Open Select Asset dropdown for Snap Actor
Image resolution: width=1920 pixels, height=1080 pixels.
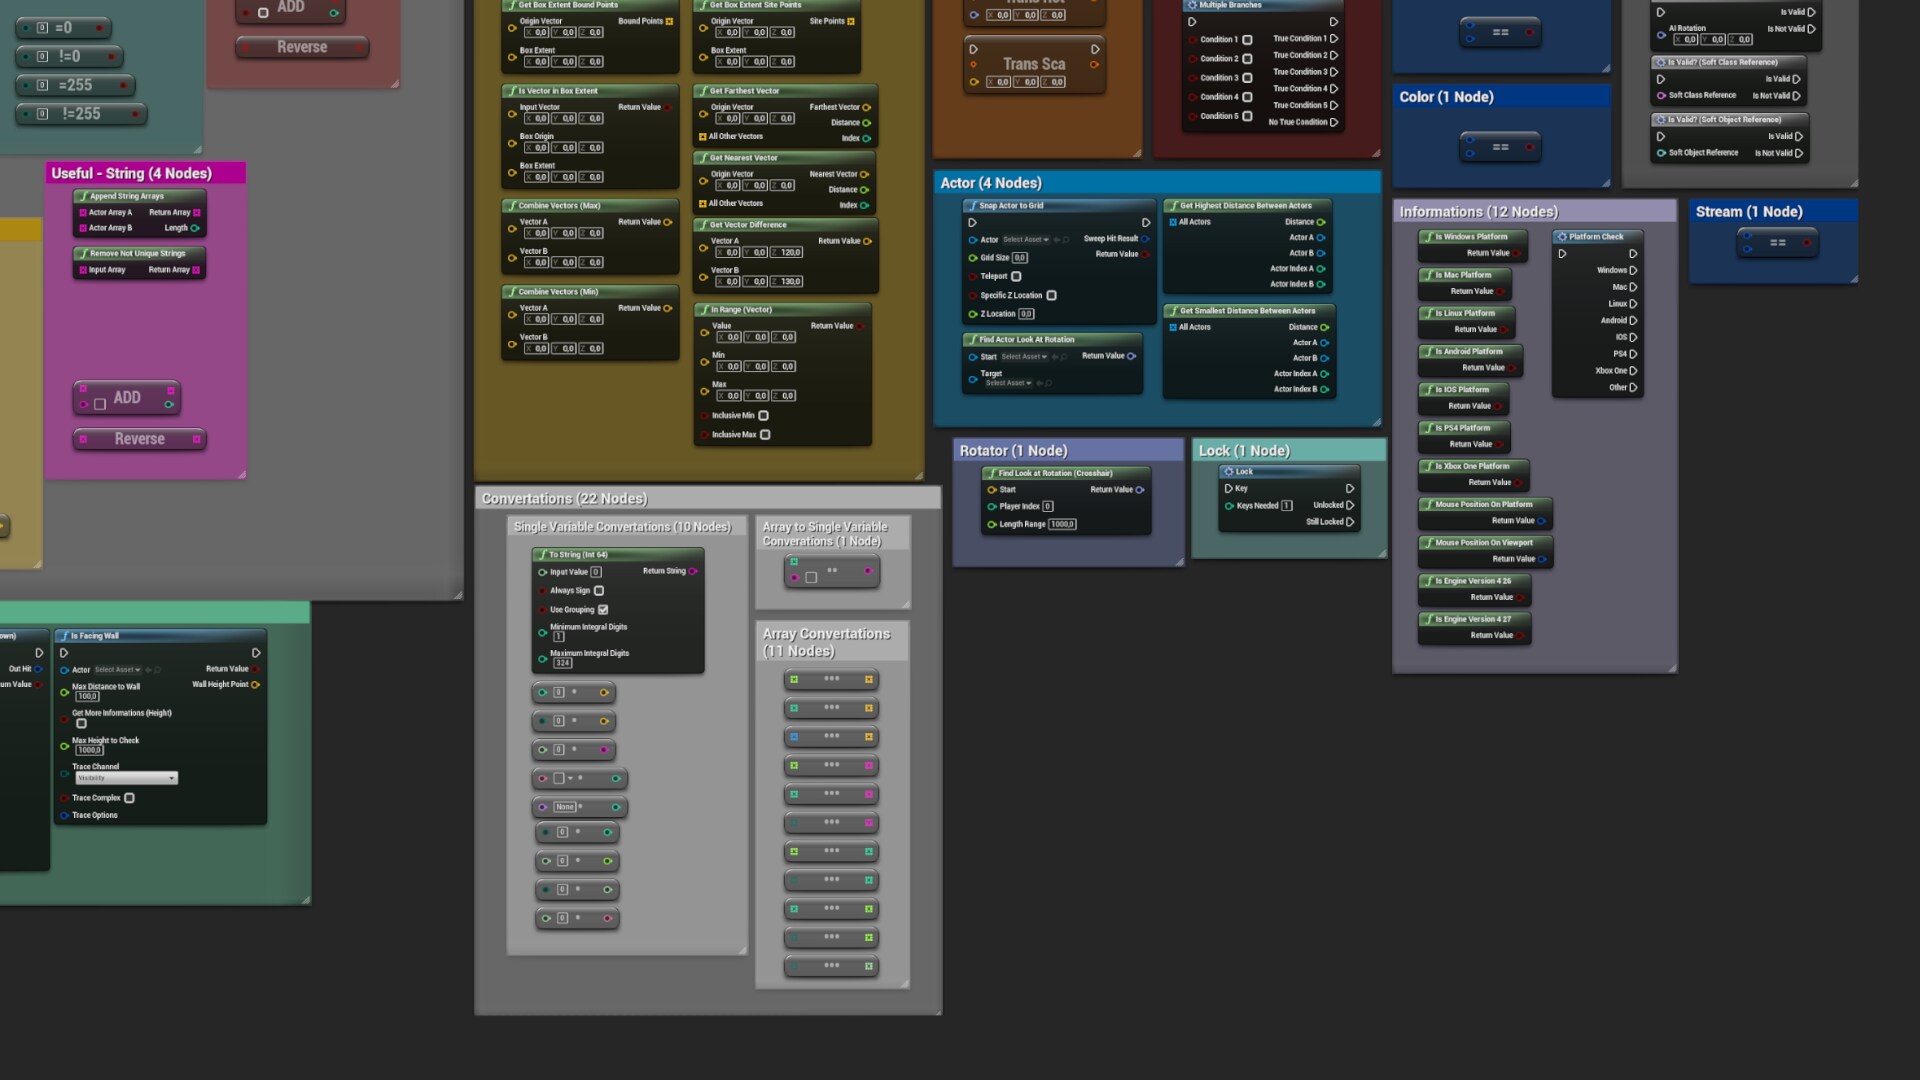(x=1025, y=240)
